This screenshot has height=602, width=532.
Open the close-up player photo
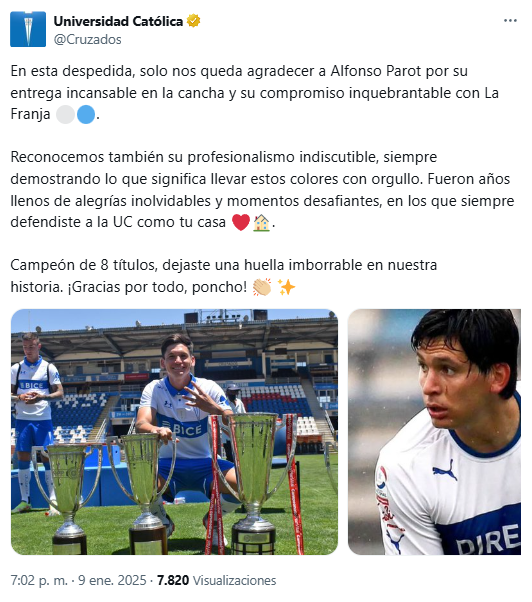click(x=434, y=432)
